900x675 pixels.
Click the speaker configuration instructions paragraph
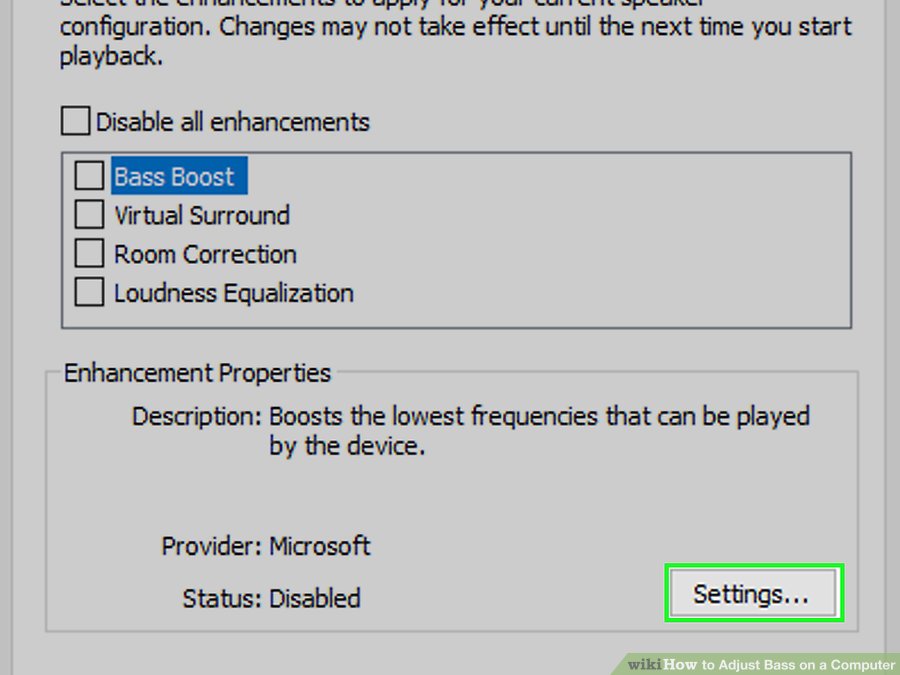pos(456,33)
